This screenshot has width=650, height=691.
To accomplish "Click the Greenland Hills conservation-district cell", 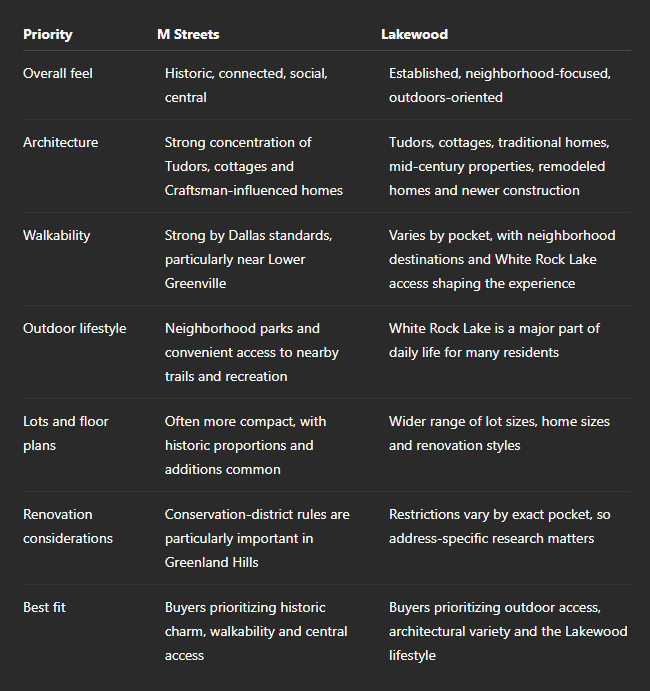I will [x=257, y=538].
